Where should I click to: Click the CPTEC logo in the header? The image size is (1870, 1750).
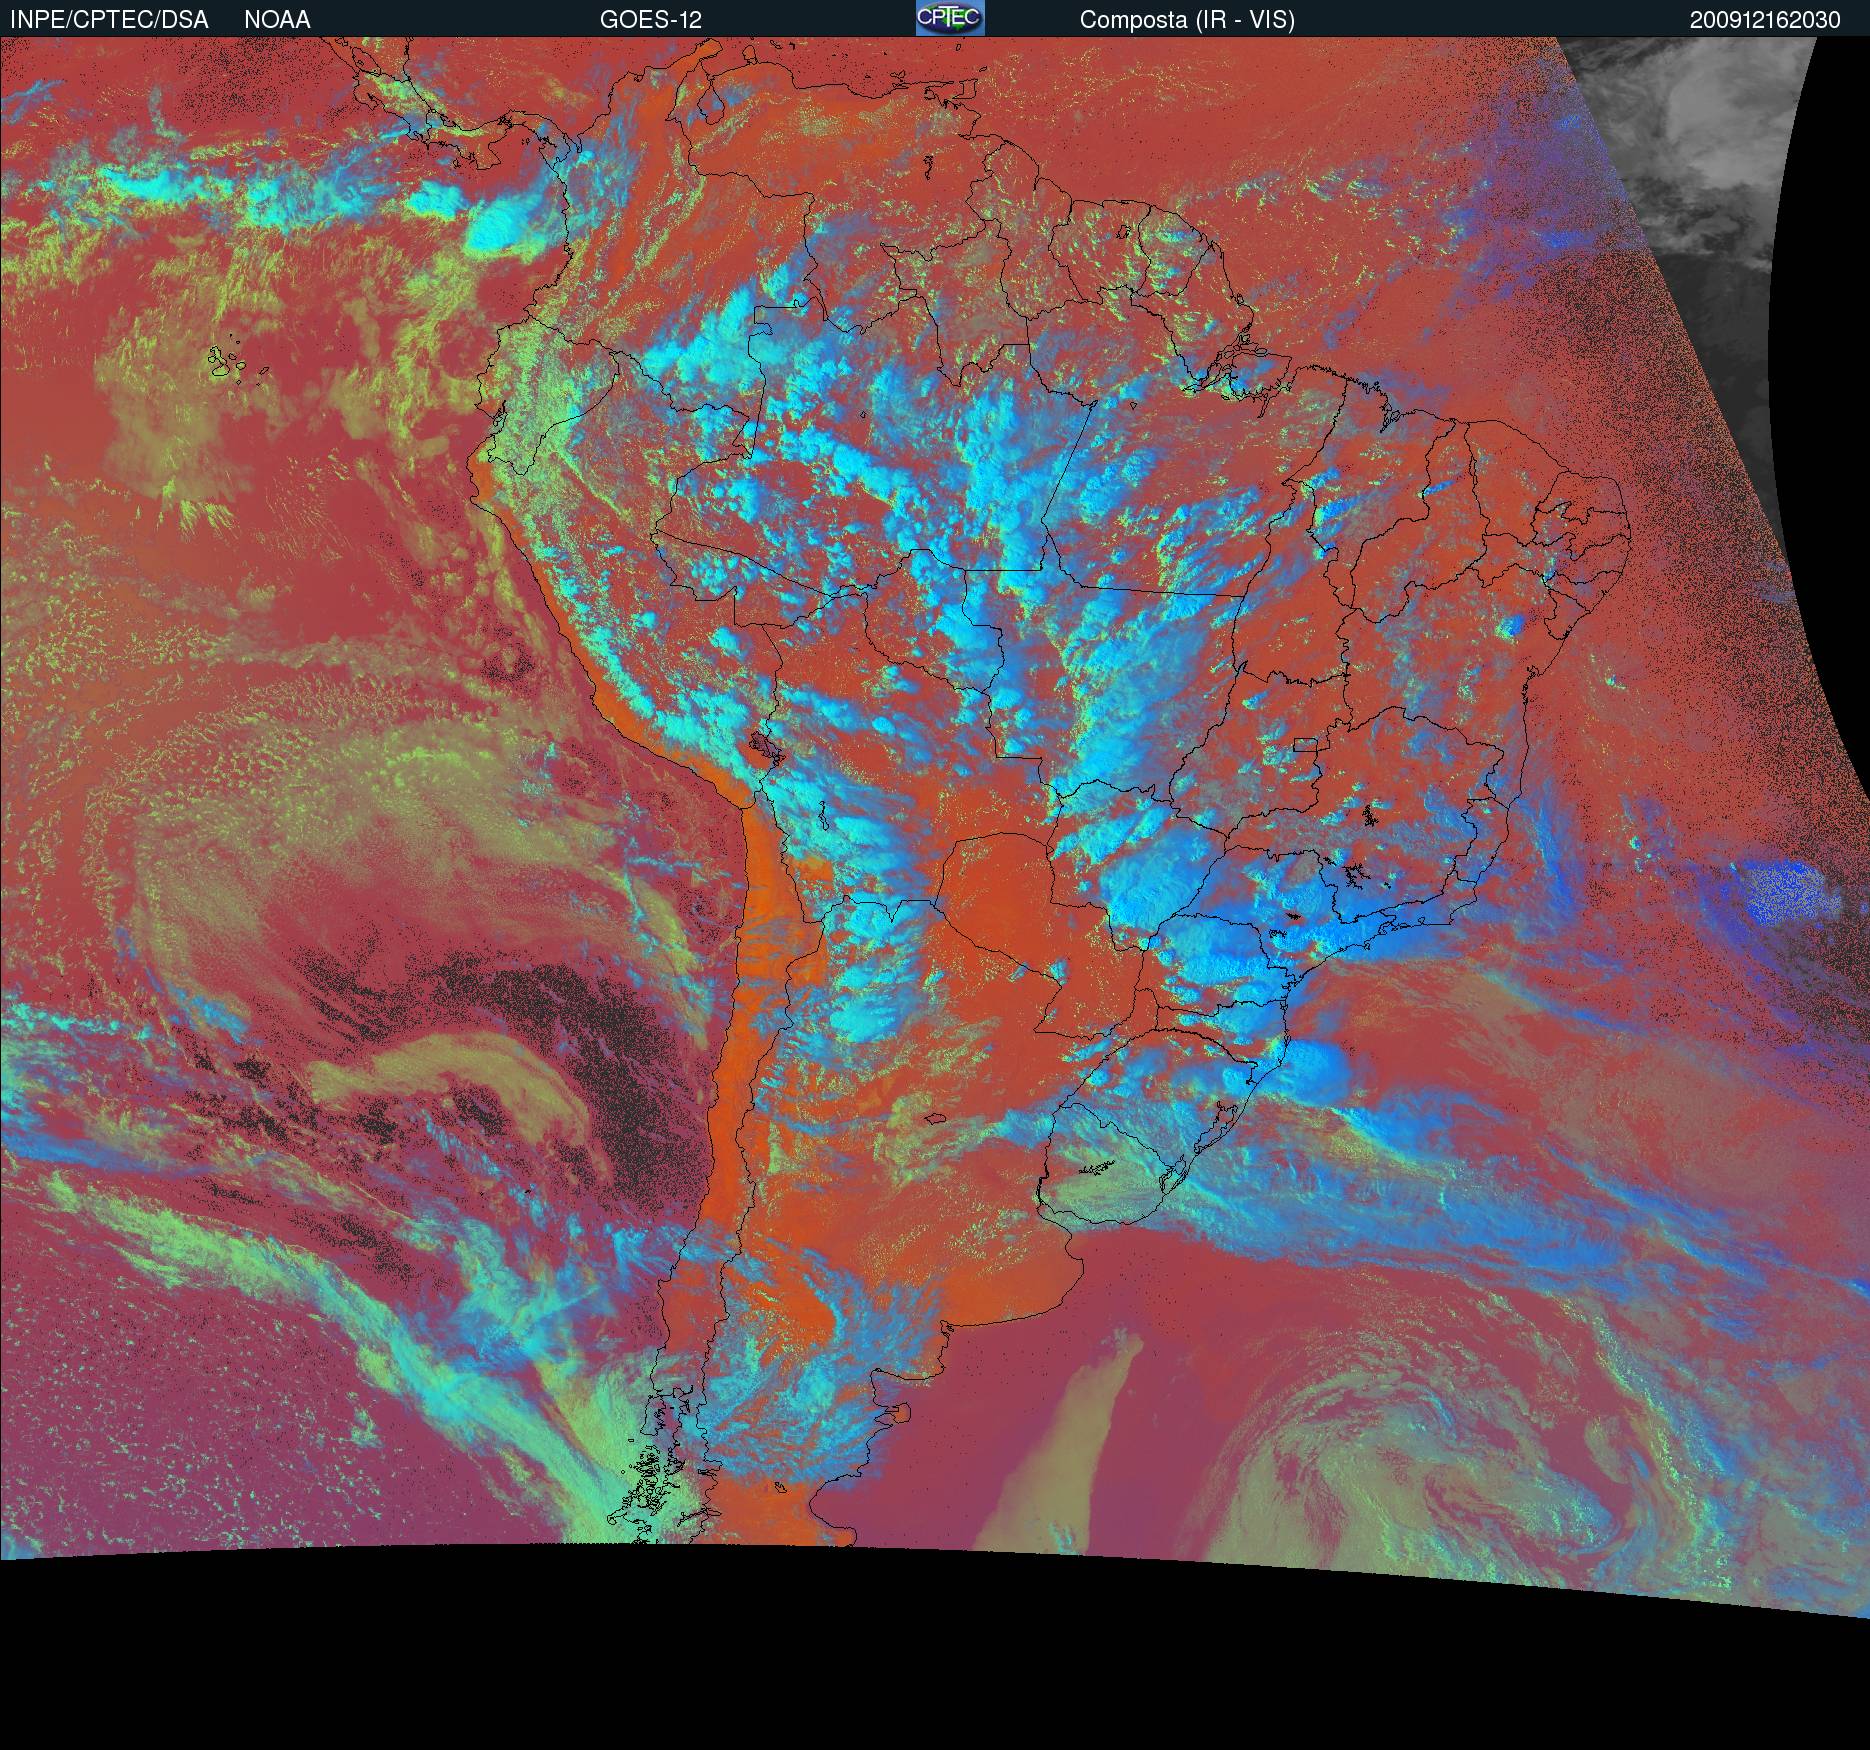click(949, 18)
